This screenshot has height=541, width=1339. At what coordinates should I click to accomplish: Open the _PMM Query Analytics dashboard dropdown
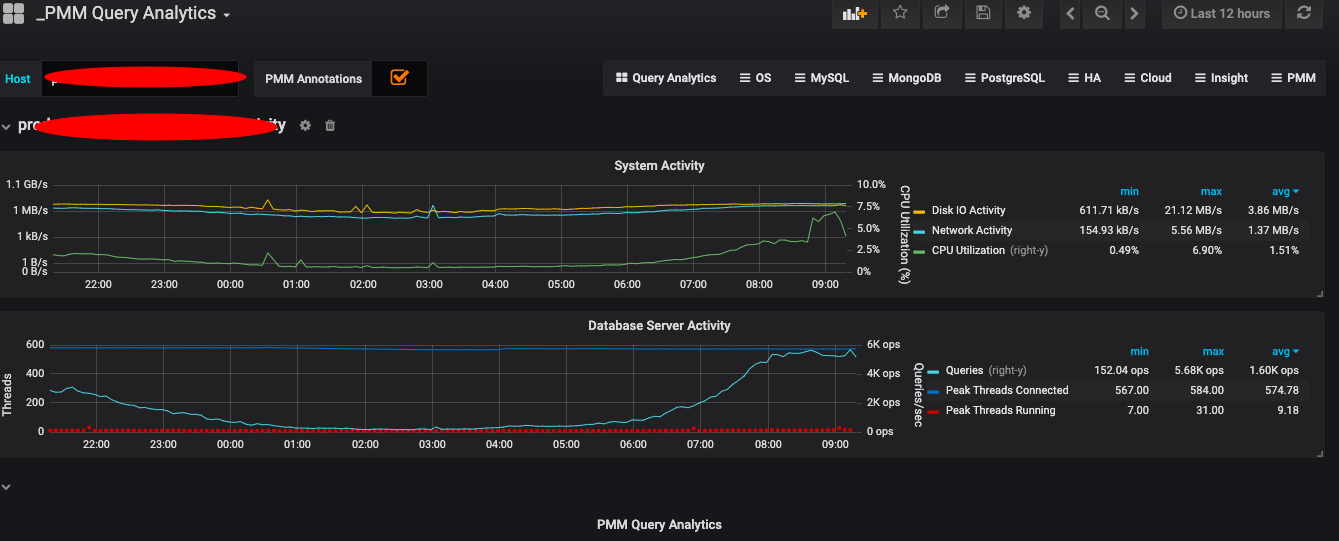coord(133,14)
